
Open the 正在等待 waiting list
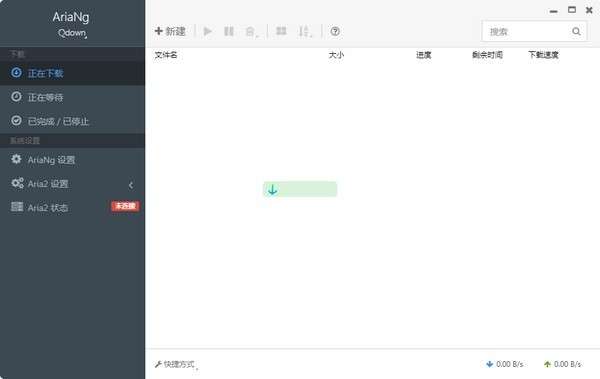point(72,97)
